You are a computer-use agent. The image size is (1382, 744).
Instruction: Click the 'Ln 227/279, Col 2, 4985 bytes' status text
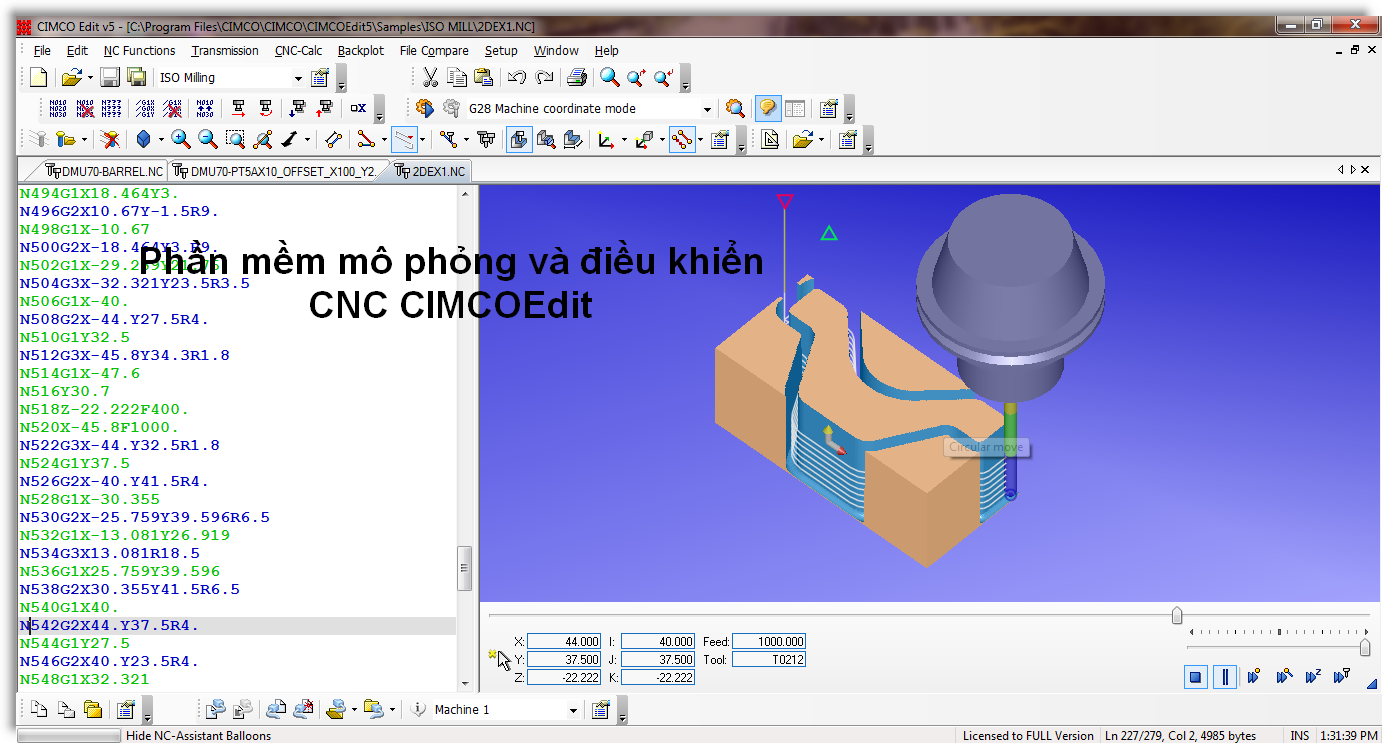click(1181, 736)
